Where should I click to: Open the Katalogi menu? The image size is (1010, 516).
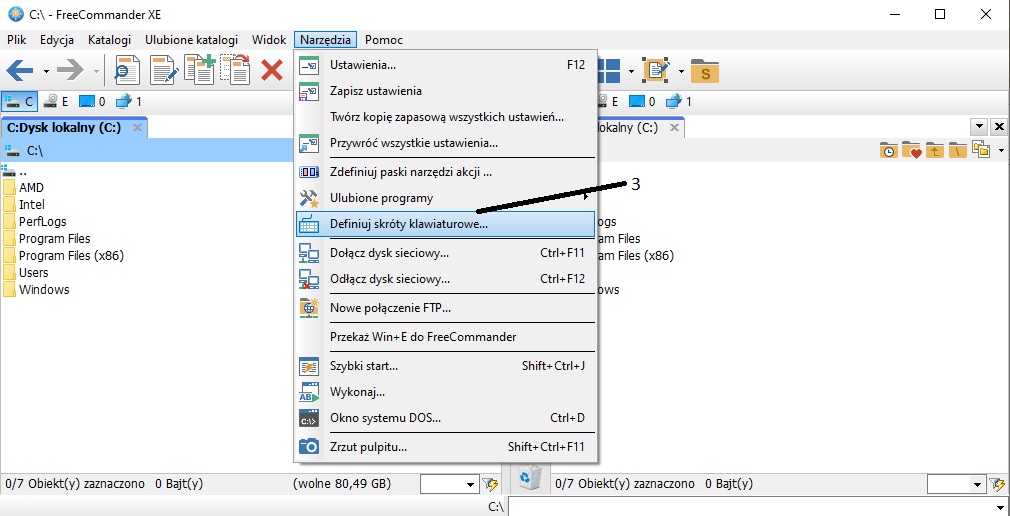pos(110,40)
